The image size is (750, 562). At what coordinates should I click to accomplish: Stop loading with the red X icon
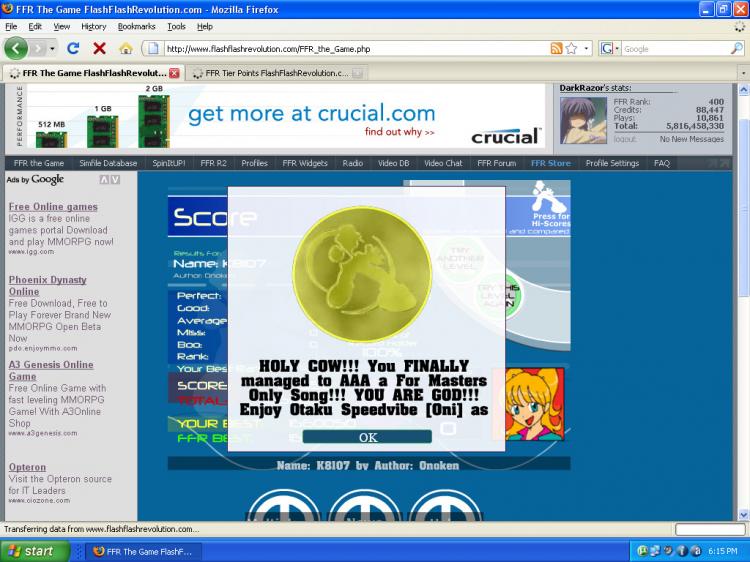[99, 48]
